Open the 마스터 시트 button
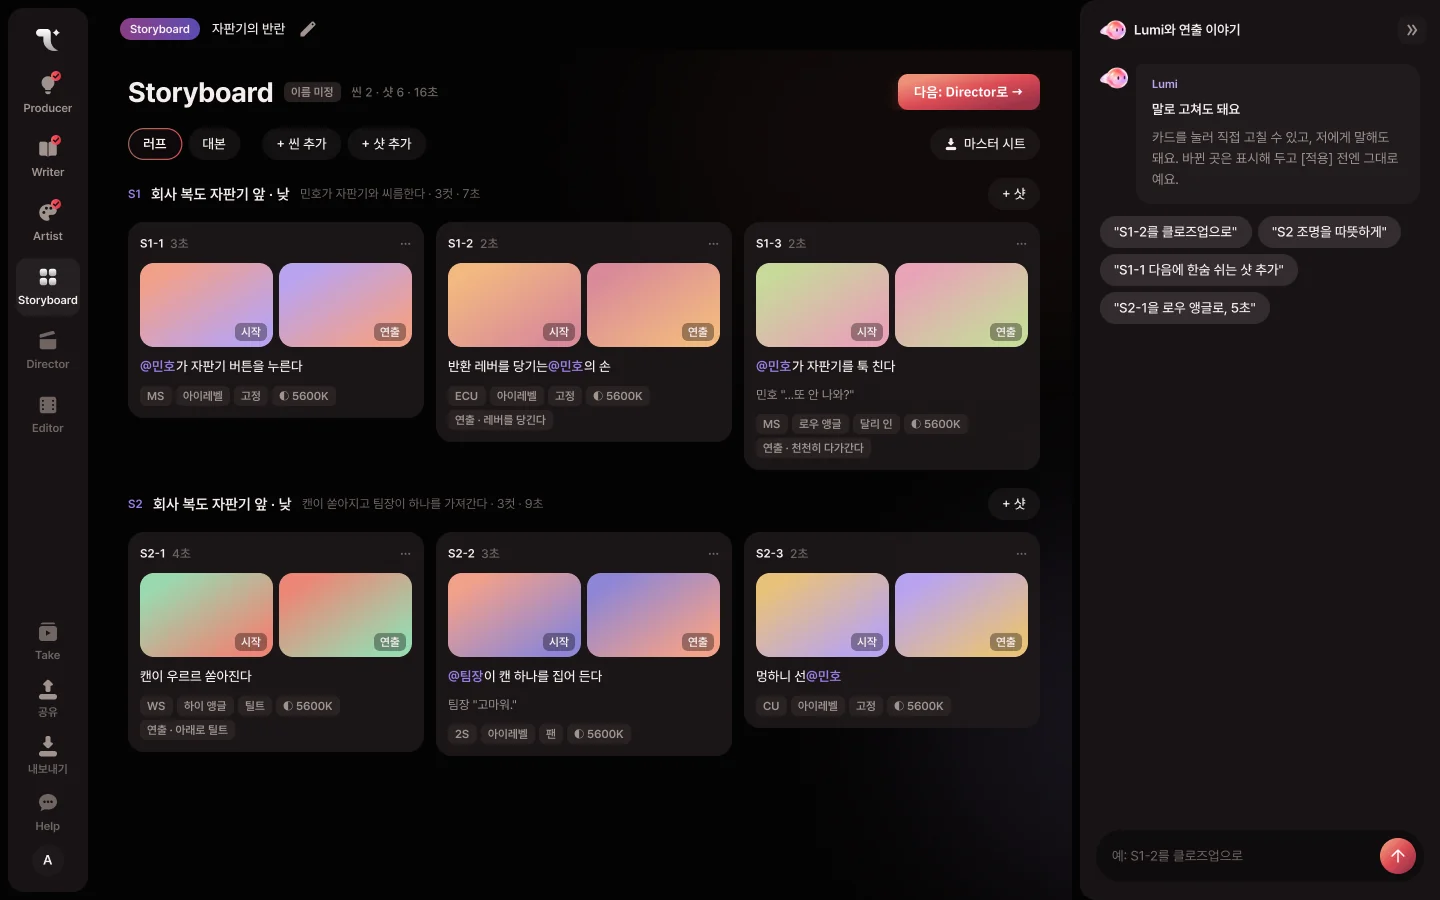Screen dimensions: 1440x900 985,144
